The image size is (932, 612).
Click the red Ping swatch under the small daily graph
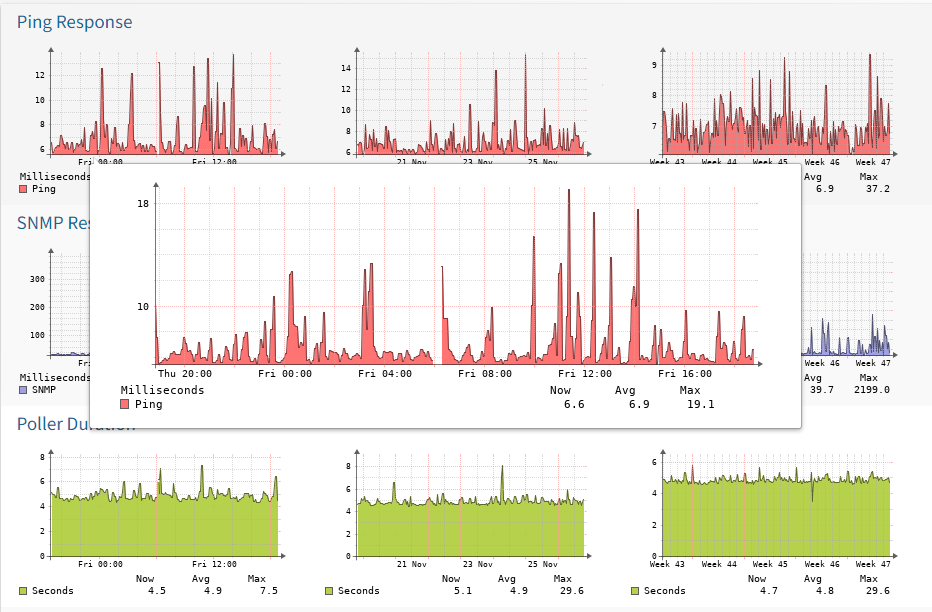click(23, 189)
